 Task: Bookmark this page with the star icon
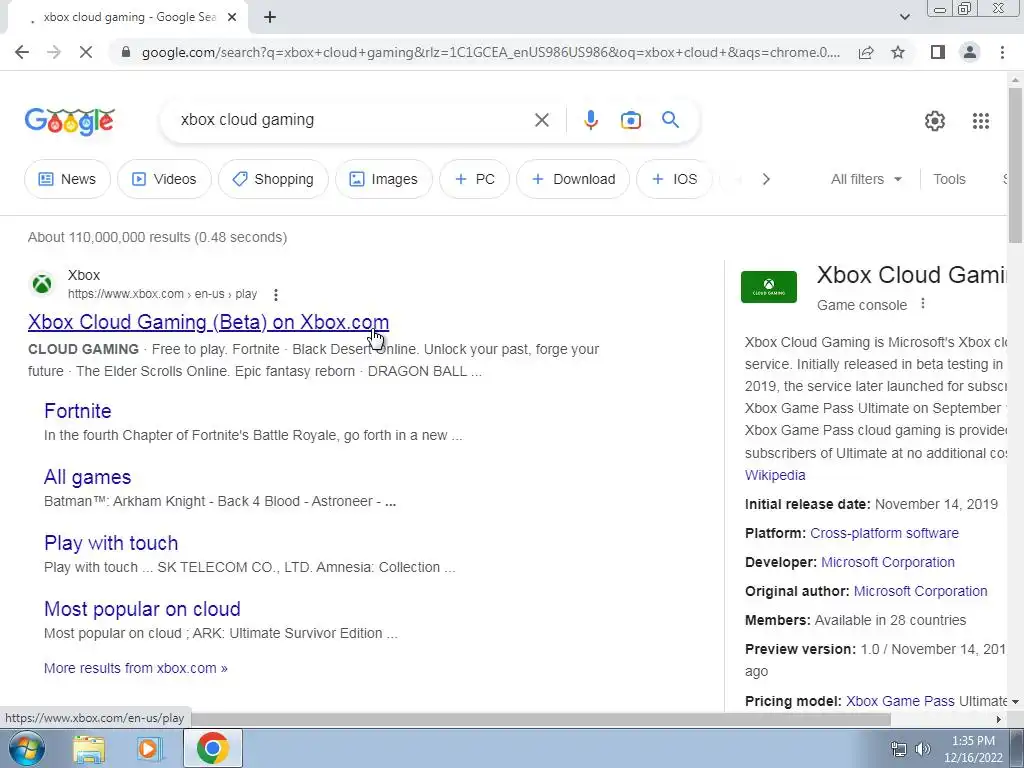[x=898, y=52]
